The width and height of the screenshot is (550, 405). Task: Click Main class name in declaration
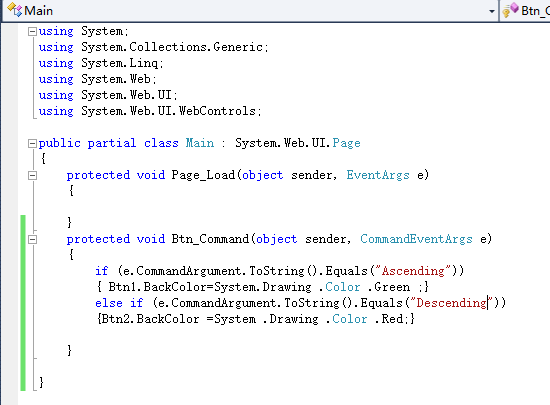(200, 143)
